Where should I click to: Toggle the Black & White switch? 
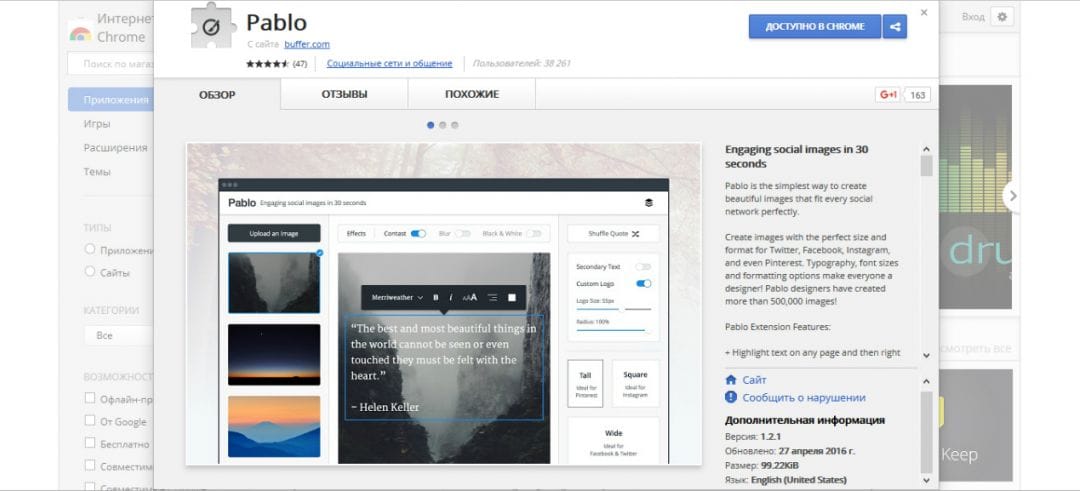(x=534, y=233)
